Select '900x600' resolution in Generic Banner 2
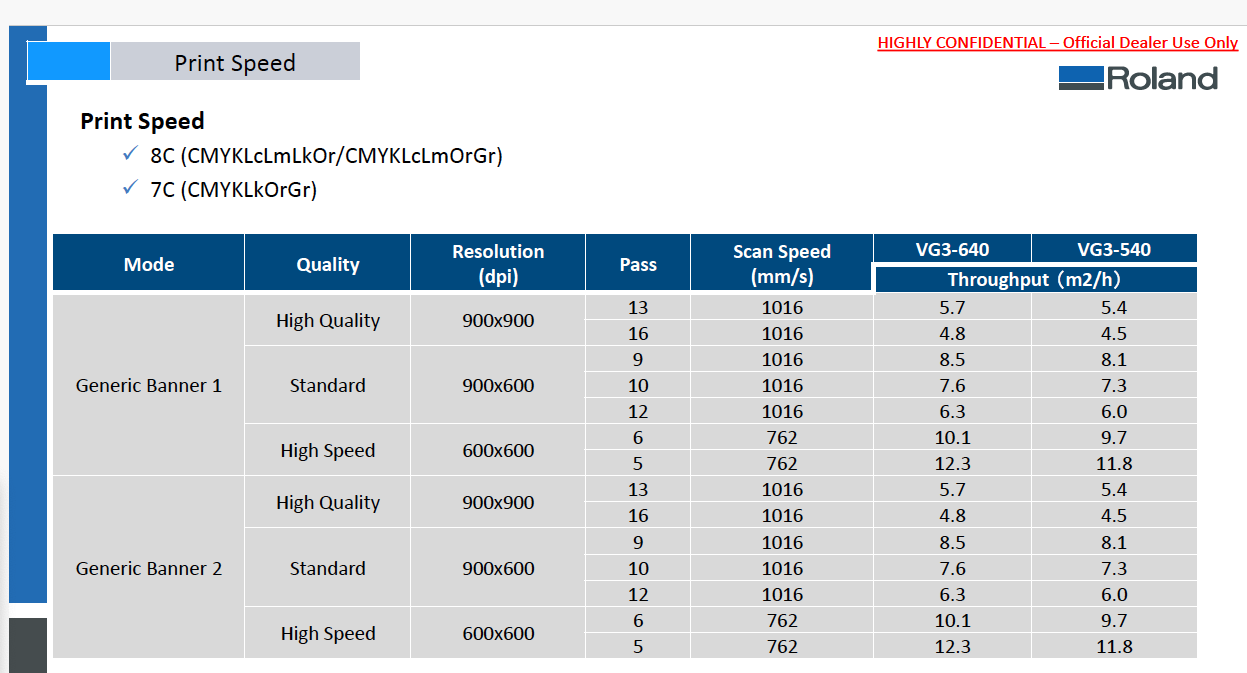Viewport: 1247px width, 673px height. pyautogui.click(x=498, y=568)
